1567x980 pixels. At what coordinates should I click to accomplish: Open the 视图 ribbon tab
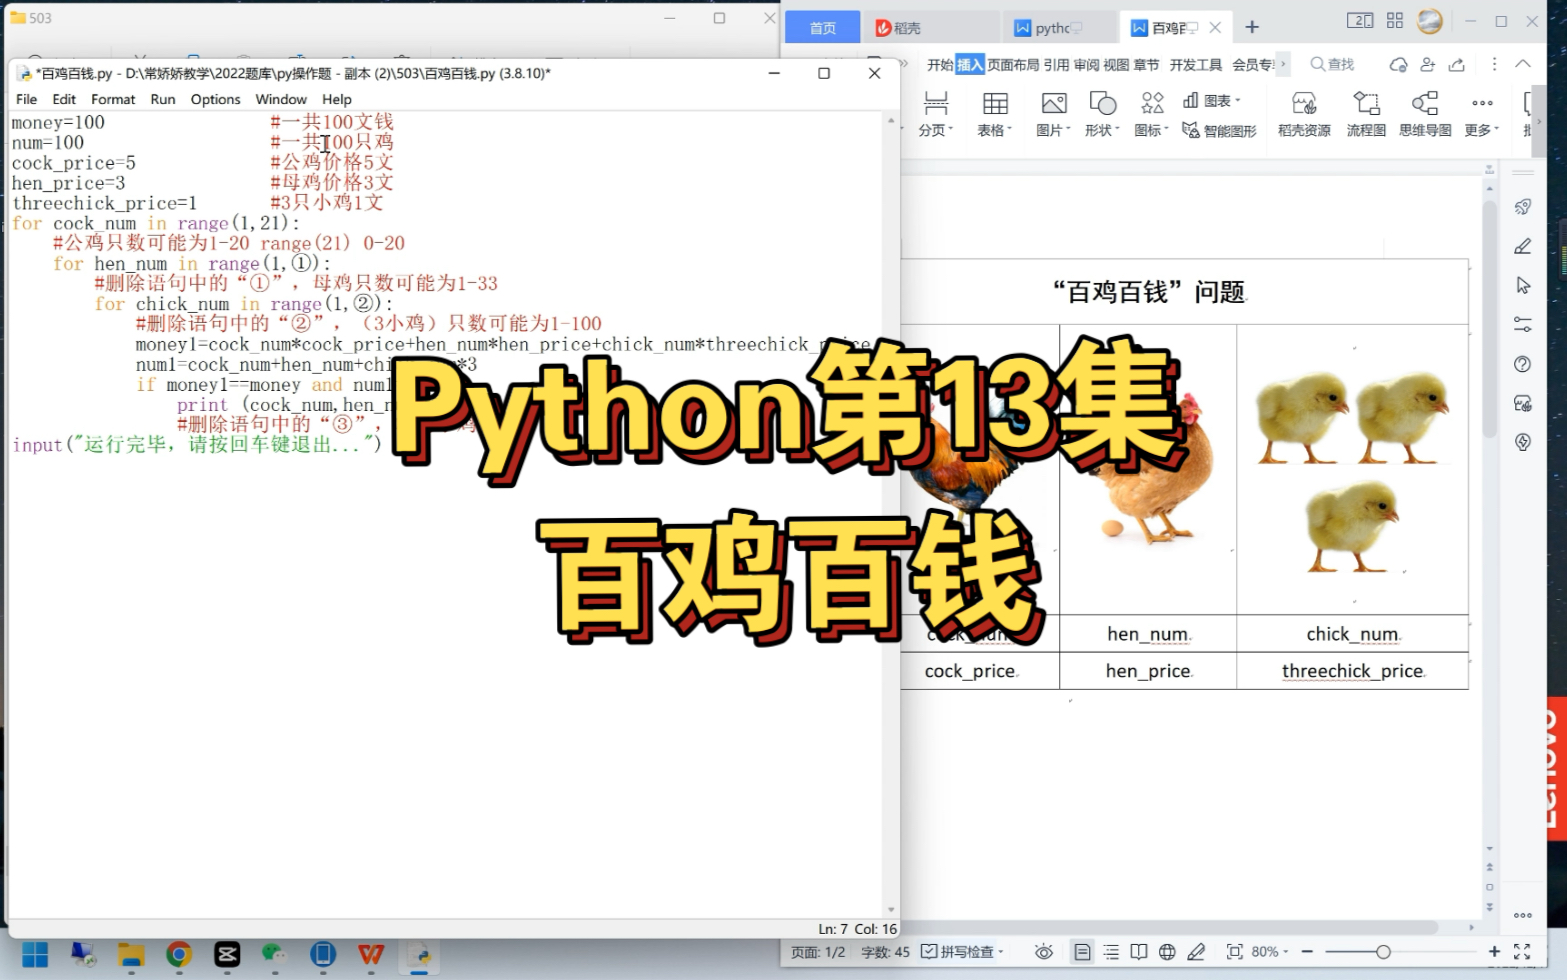pos(1116,65)
